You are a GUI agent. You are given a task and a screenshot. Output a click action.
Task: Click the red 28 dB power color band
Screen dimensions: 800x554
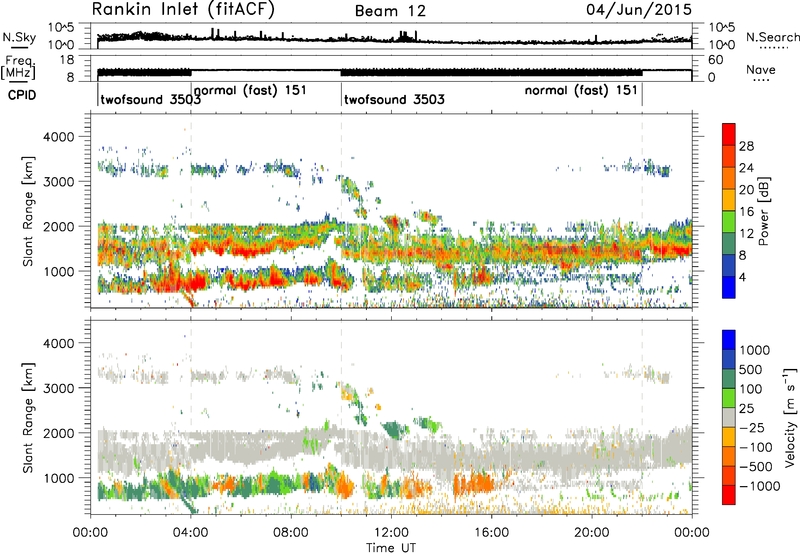click(x=729, y=134)
